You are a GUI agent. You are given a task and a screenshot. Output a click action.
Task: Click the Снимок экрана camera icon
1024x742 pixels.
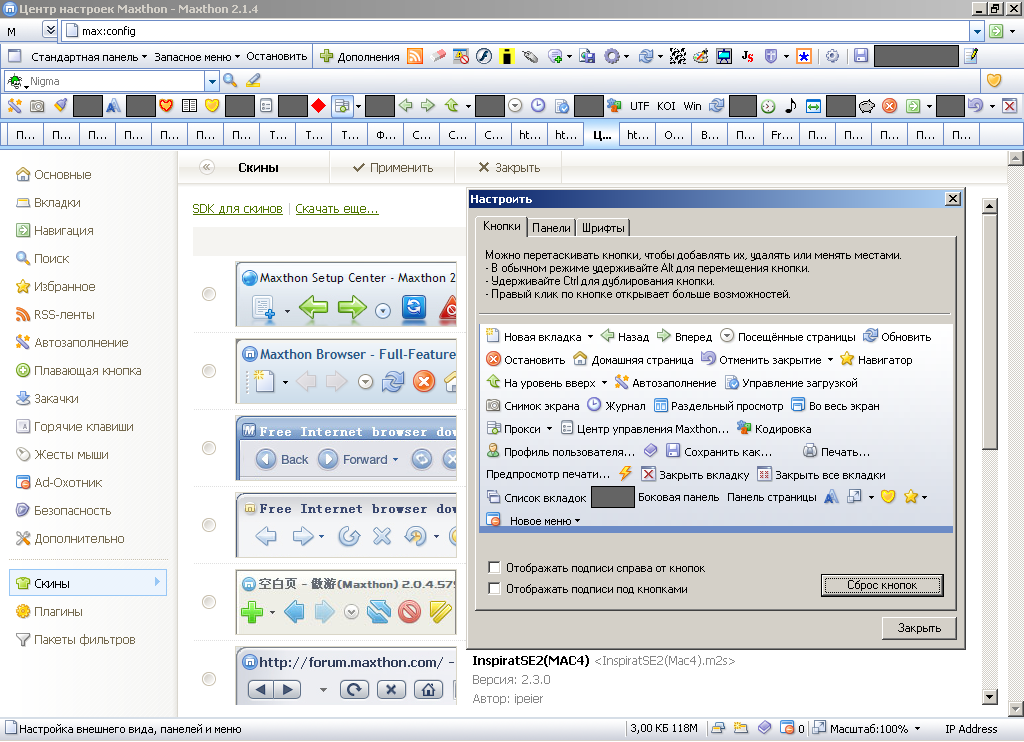(x=493, y=406)
